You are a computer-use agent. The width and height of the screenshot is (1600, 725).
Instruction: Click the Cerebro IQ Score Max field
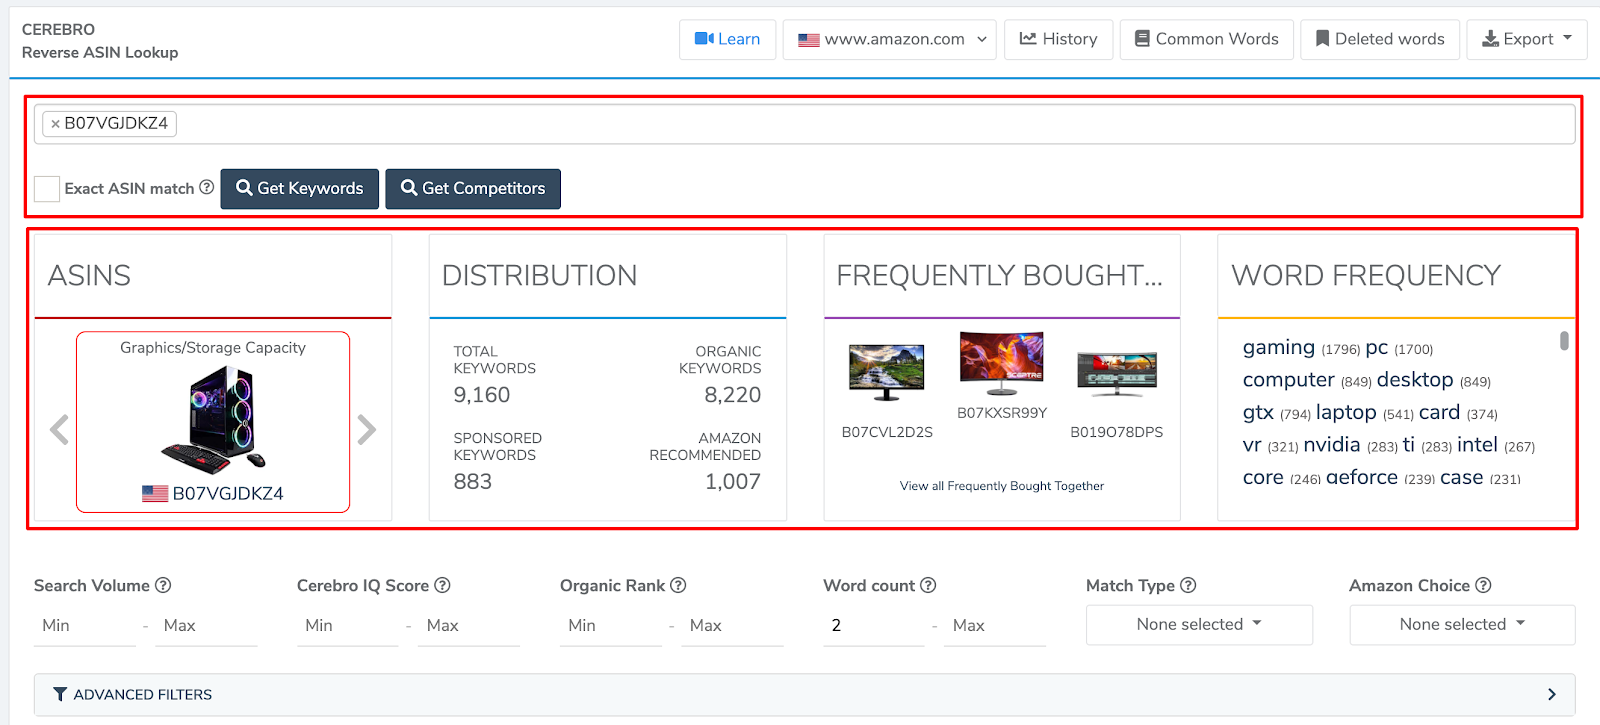tap(469, 626)
